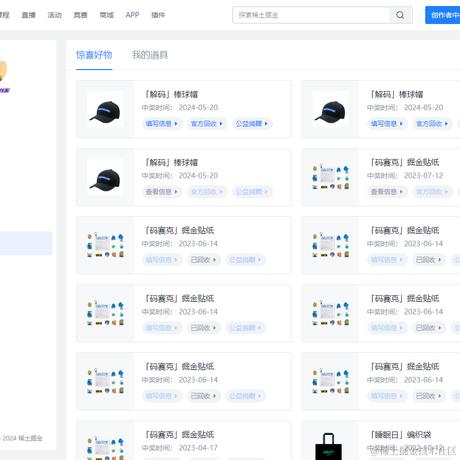Click the enabled 公益捐赠 button on 棒球帽 card
This screenshot has width=460, height=460.
tap(252, 124)
